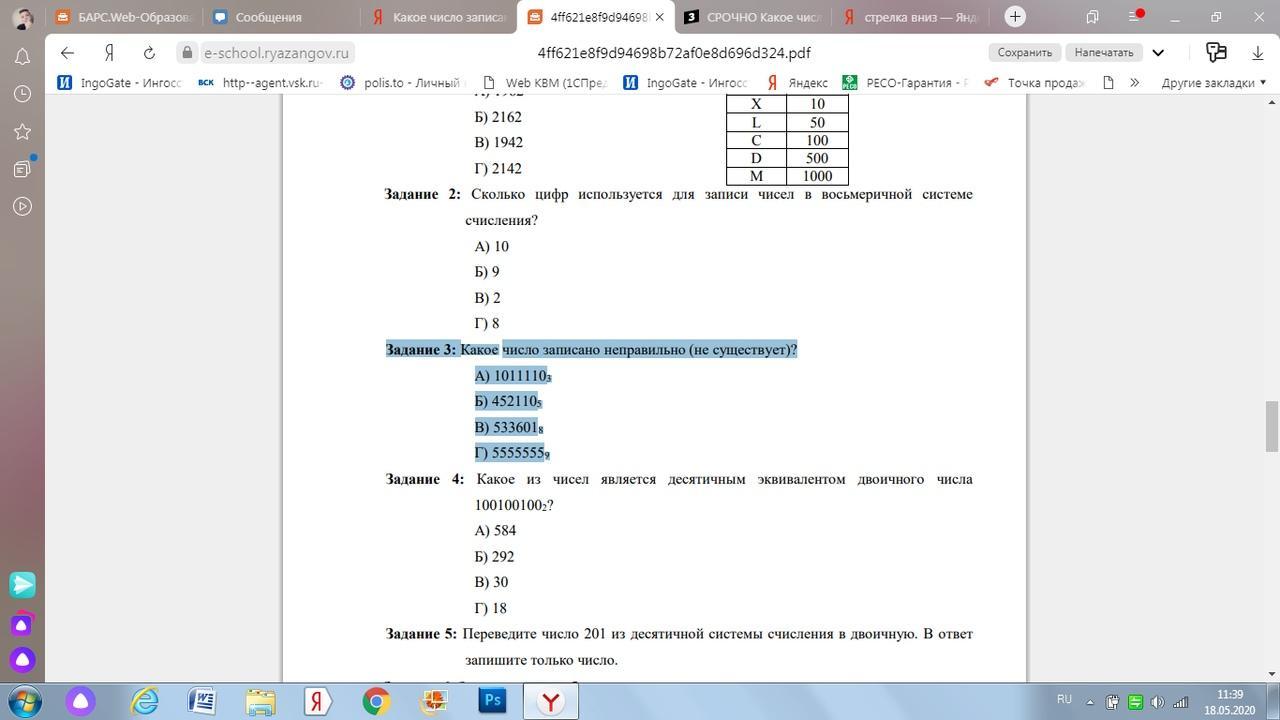Open File Explorer from the taskbar
Viewport: 1280px width, 720px height.
pyautogui.click(x=260, y=701)
